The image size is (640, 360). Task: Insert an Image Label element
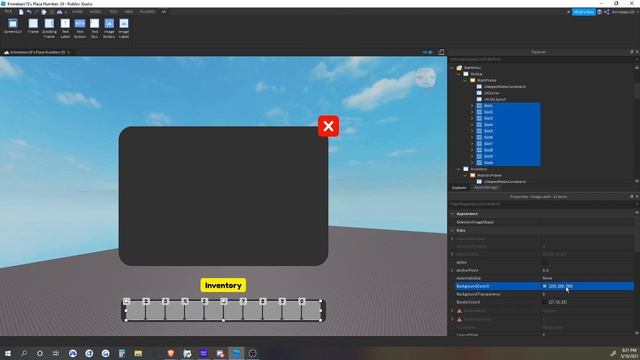pos(124,28)
